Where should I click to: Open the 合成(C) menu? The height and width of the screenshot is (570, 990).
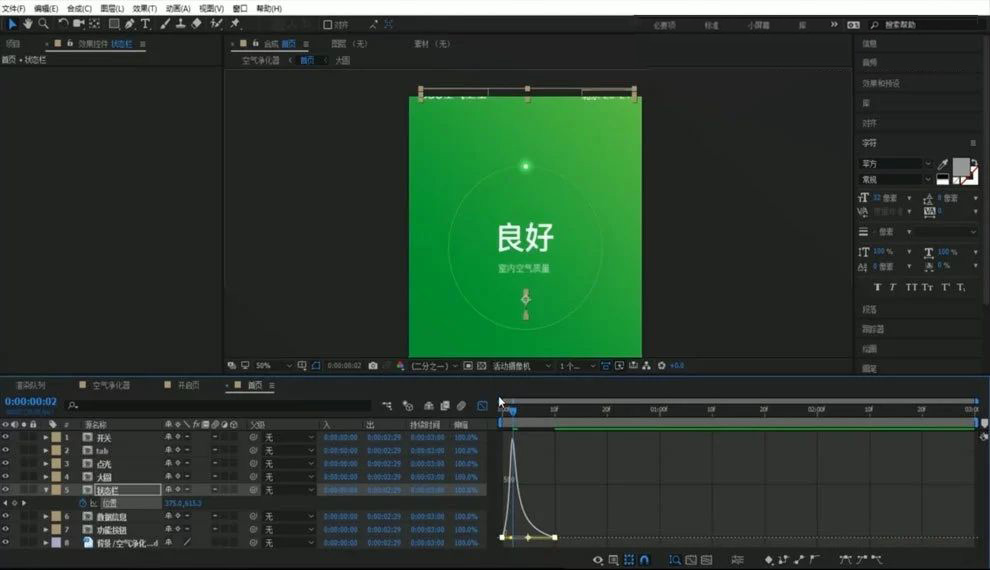point(79,8)
